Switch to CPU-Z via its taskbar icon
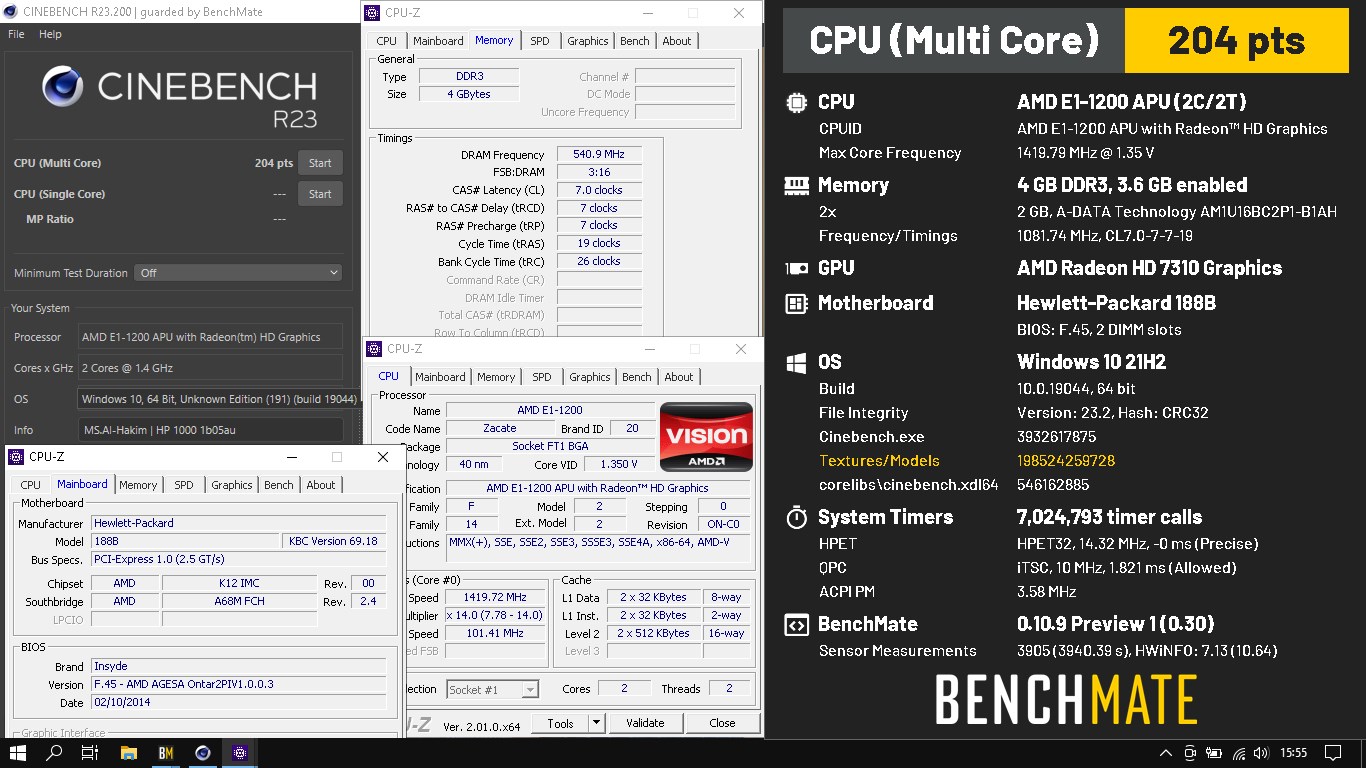This screenshot has height=768, width=1366. click(x=240, y=753)
